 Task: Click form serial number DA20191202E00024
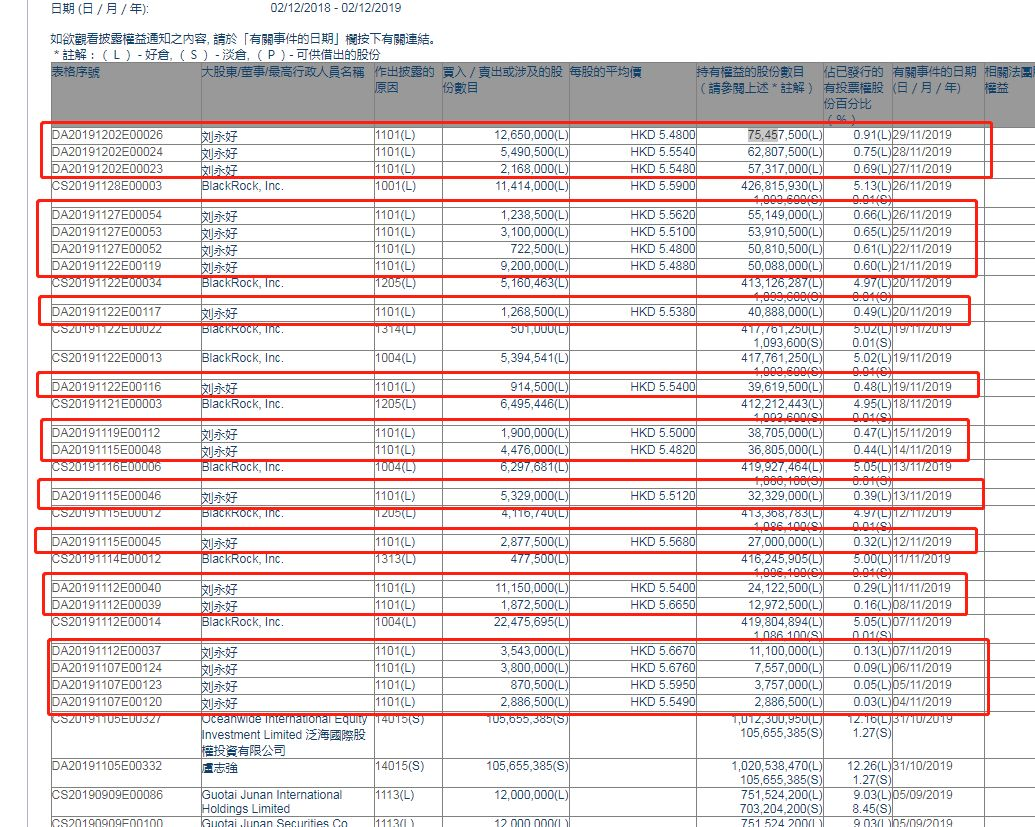[107, 152]
